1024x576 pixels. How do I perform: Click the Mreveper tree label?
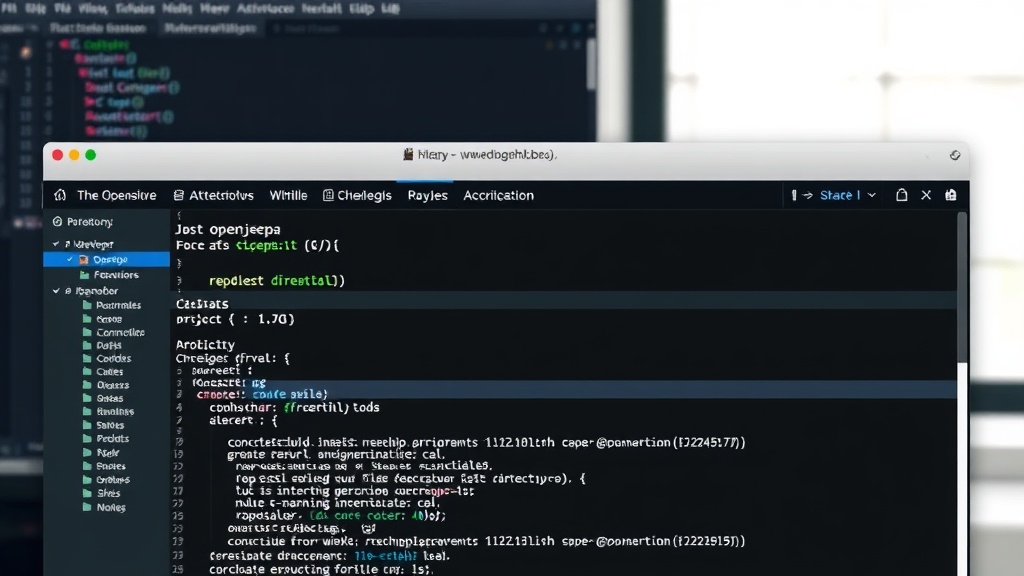tap(93, 244)
